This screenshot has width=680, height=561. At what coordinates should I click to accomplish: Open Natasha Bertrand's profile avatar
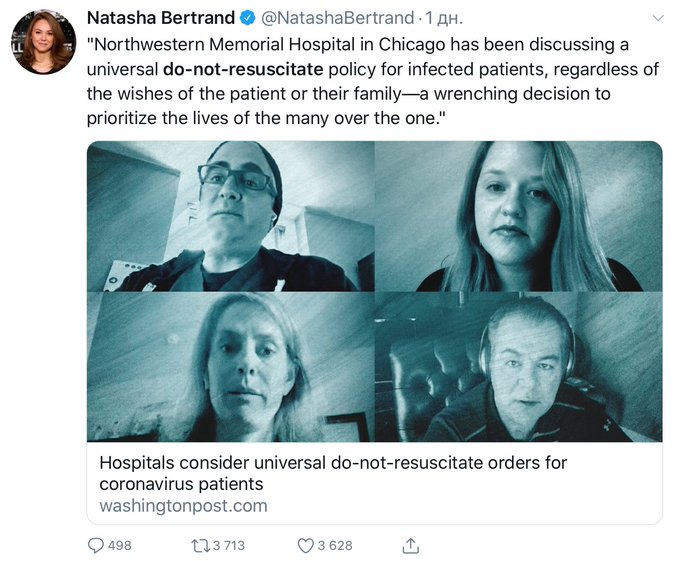coord(43,42)
